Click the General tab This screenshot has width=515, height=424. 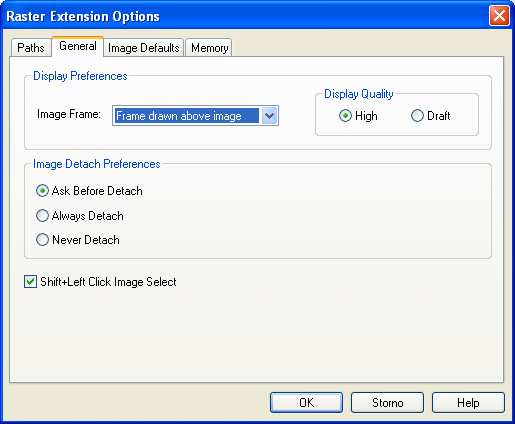[x=78, y=46]
